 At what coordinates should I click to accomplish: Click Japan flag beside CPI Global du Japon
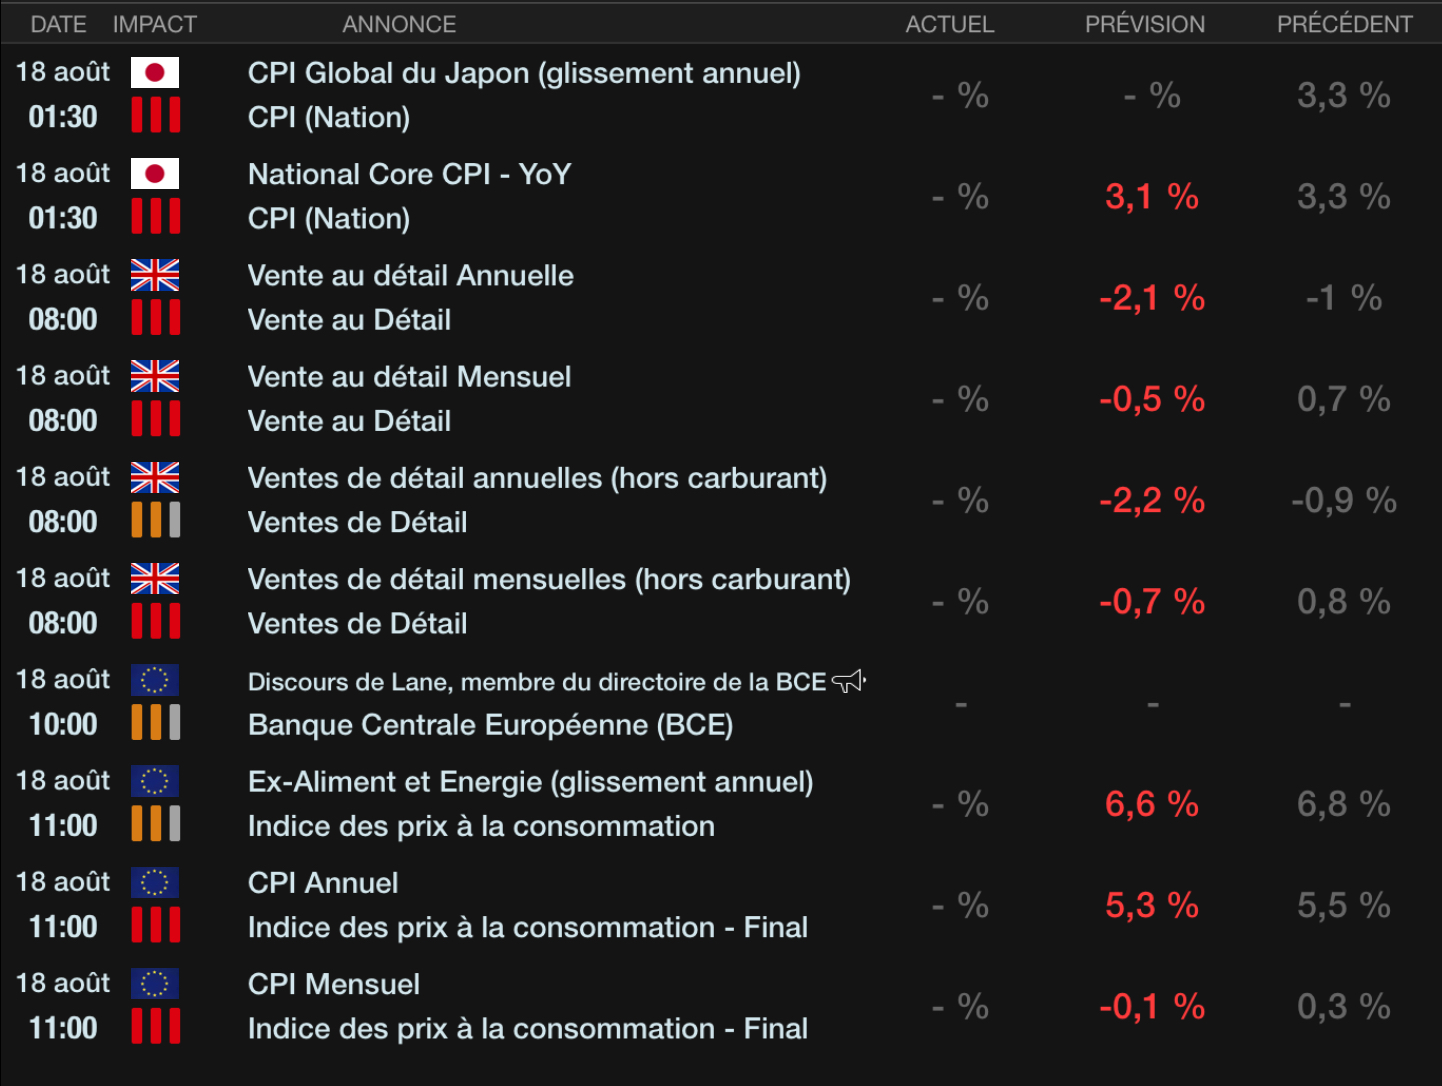coord(155,72)
